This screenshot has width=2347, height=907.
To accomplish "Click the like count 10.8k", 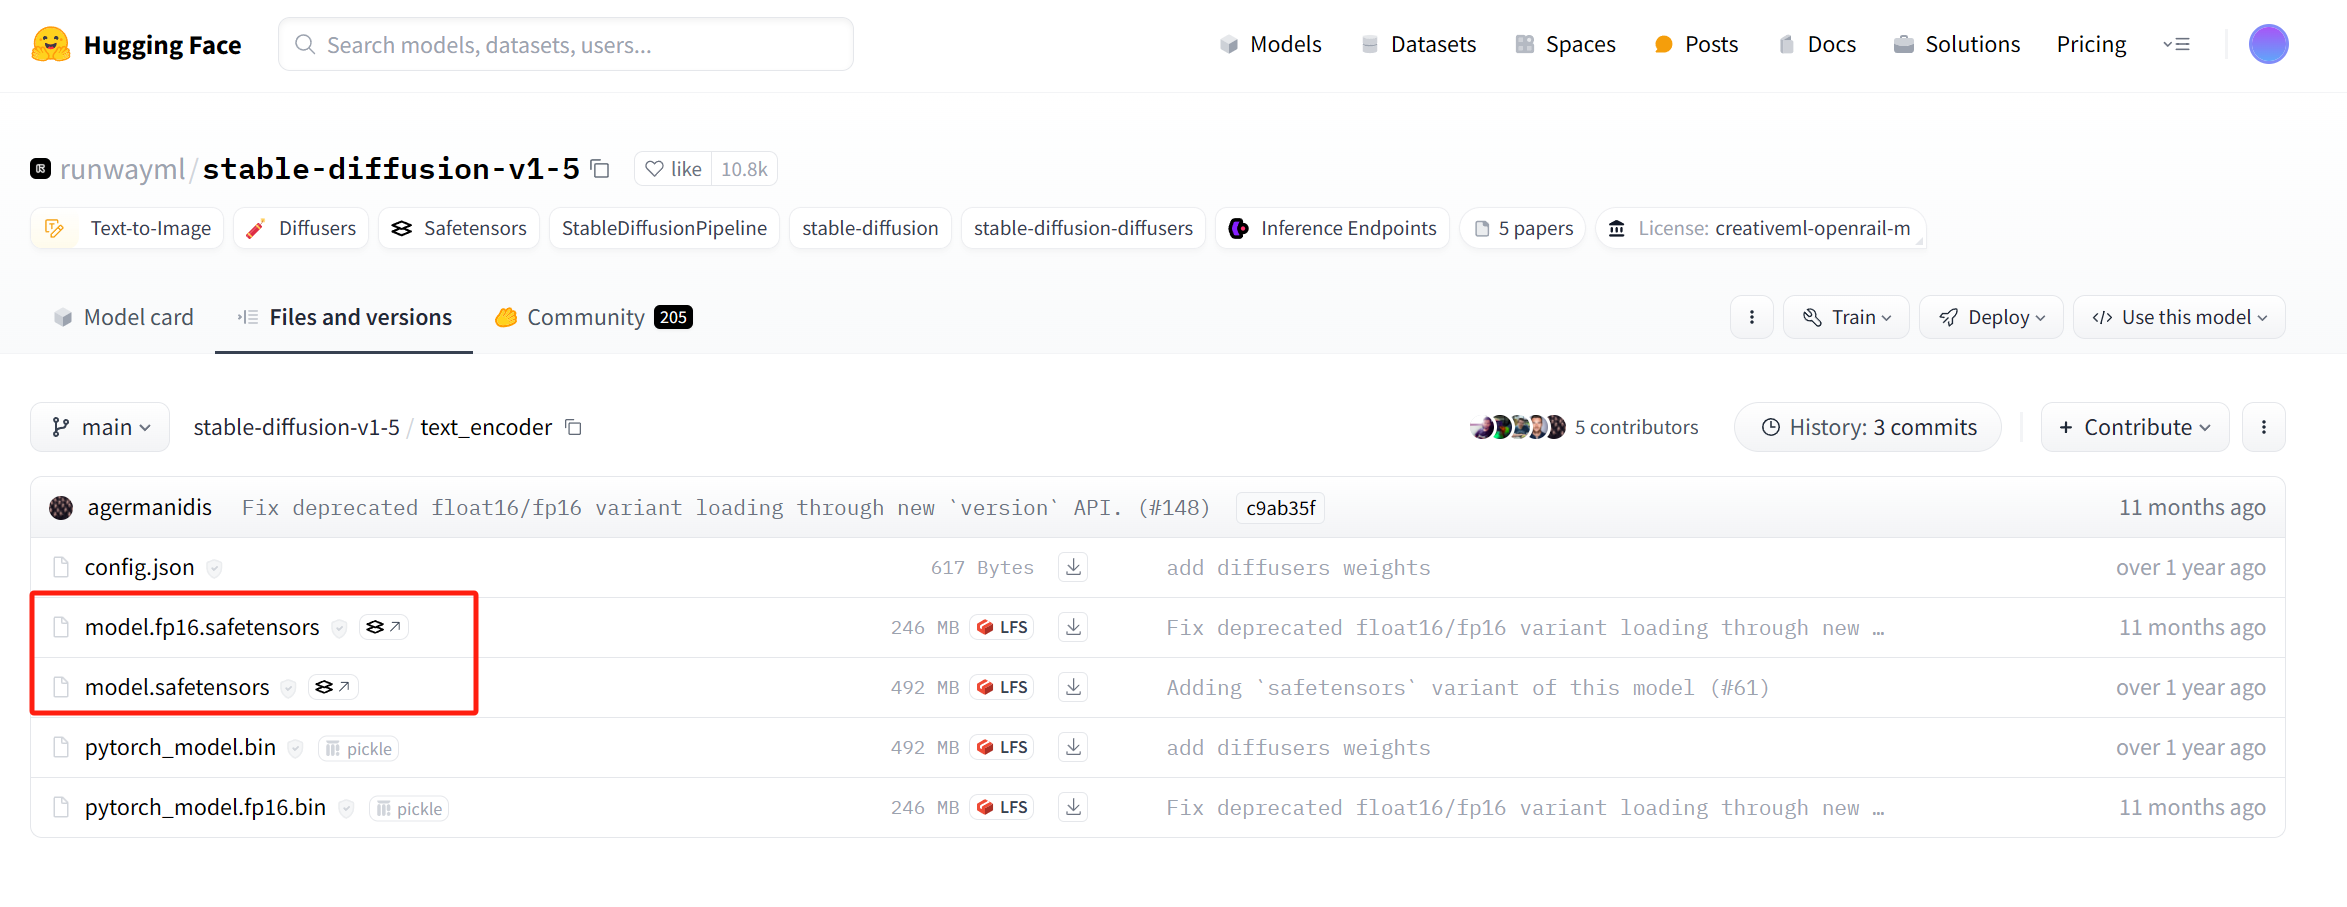I will pos(744,169).
